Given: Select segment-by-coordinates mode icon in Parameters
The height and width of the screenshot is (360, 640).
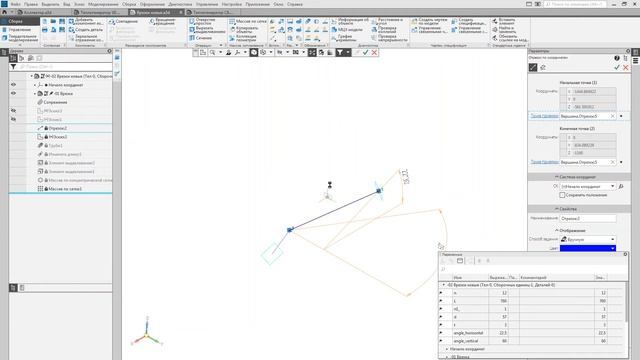Looking at the screenshot, I should (533, 67).
